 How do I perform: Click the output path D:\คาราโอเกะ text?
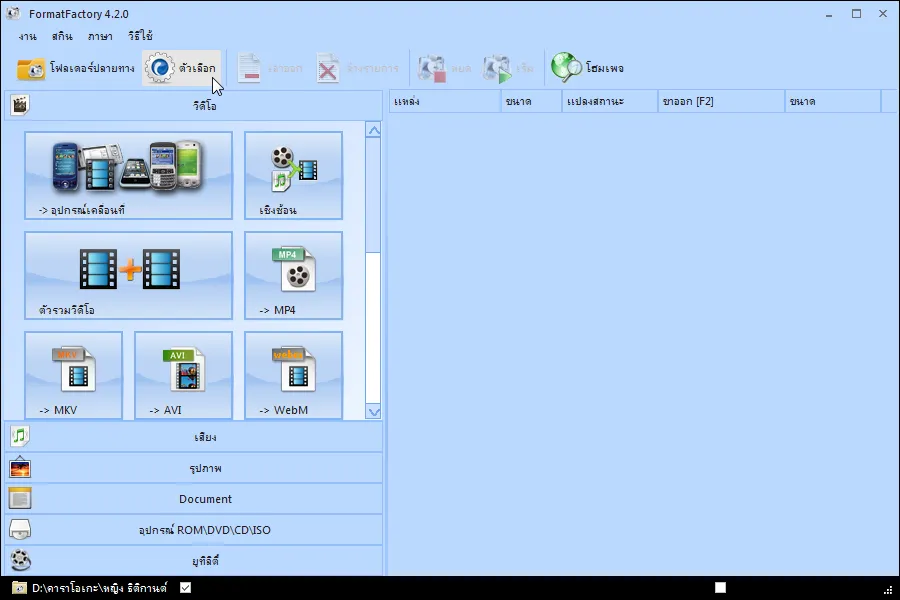pyautogui.click(x=99, y=588)
